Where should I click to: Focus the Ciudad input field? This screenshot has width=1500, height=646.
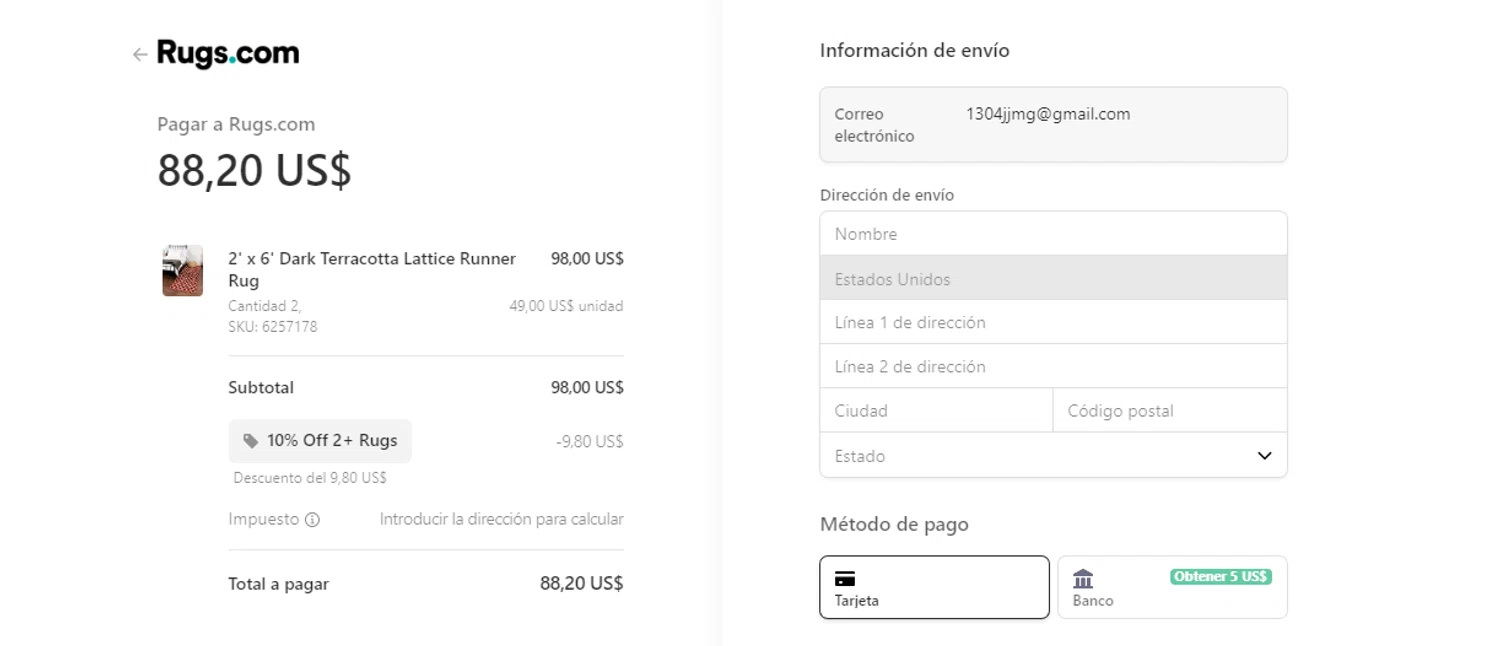click(936, 411)
